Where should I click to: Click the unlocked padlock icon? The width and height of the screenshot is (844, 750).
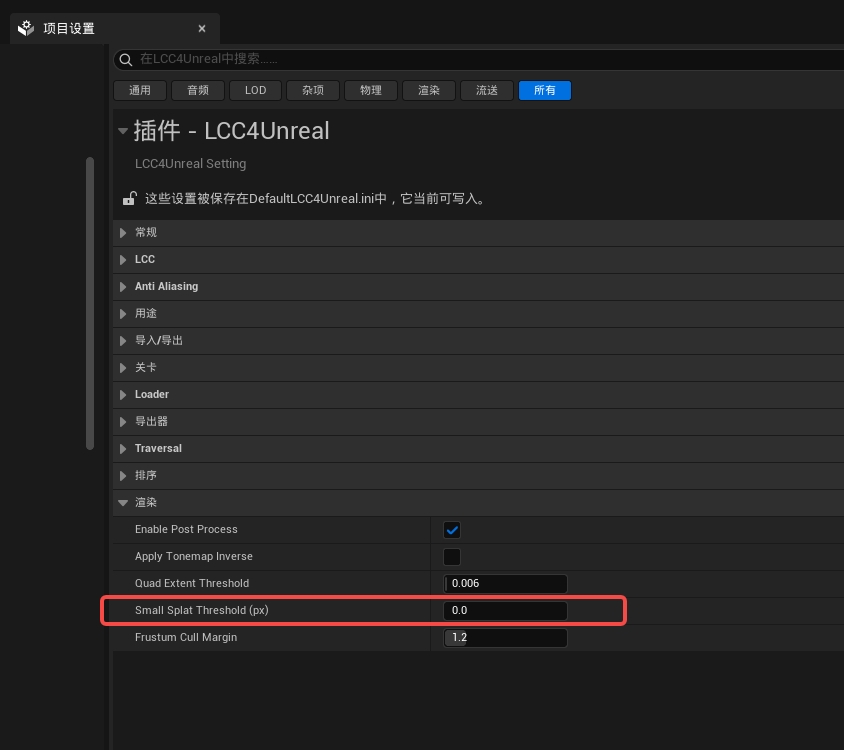(x=130, y=198)
